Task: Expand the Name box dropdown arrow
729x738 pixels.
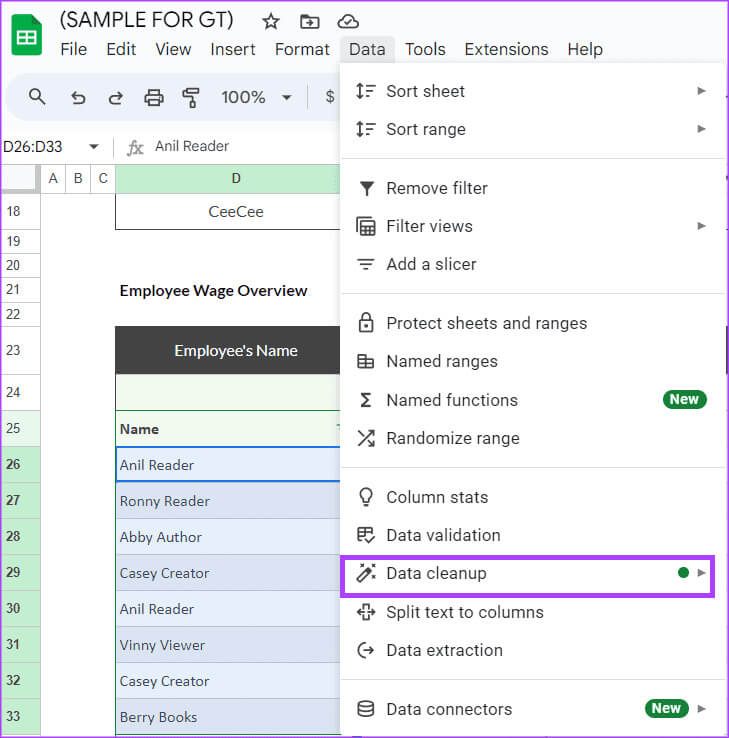Action: tap(94, 147)
